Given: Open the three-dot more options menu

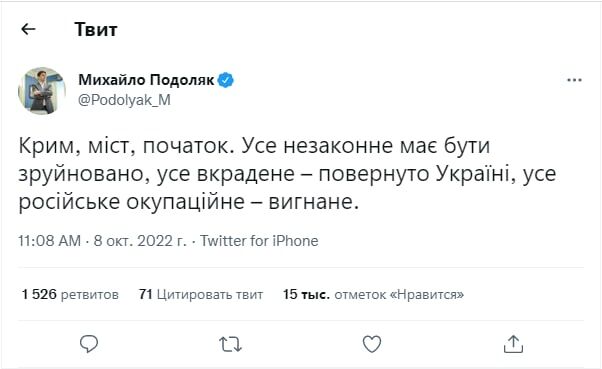Looking at the screenshot, I should point(574,80).
